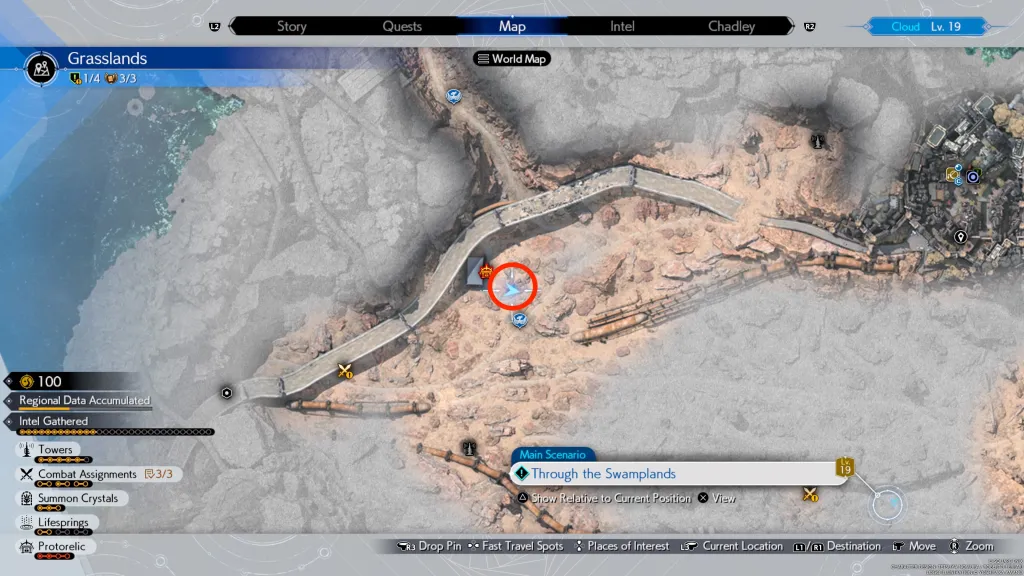The width and height of the screenshot is (1024, 576).
Task: Click the tower icon near bottom pipeline
Action: 467,446
